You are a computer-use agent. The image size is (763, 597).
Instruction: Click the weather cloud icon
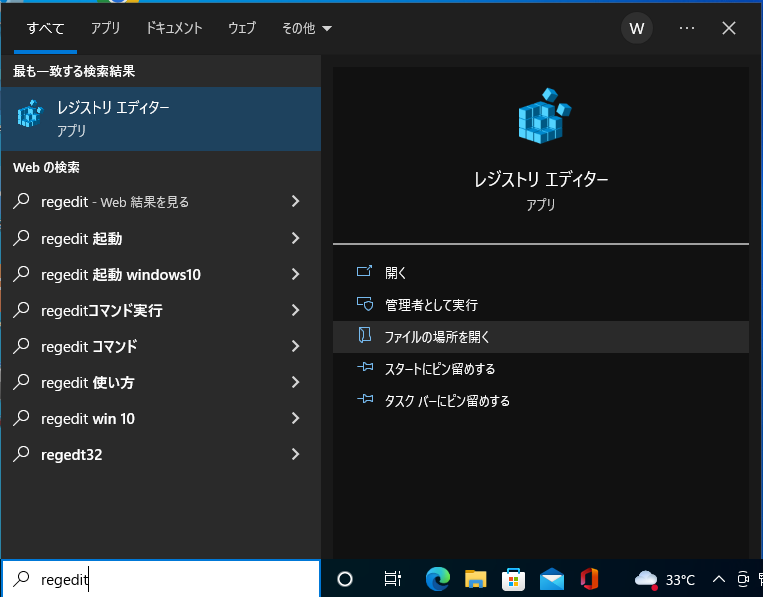(x=647, y=579)
